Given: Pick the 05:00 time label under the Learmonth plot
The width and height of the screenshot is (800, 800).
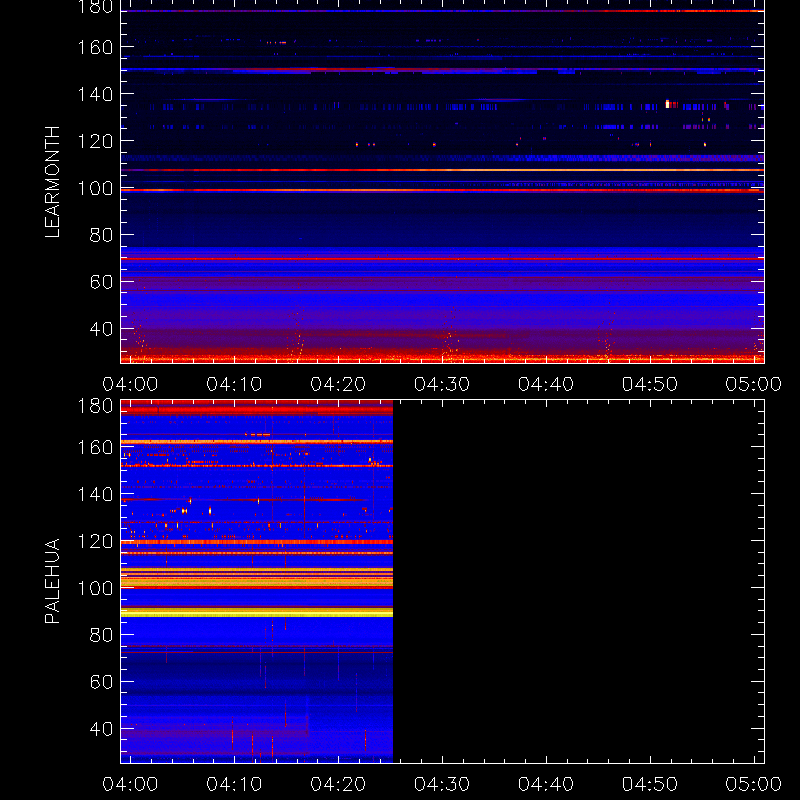Looking at the screenshot, I should click(x=754, y=384).
